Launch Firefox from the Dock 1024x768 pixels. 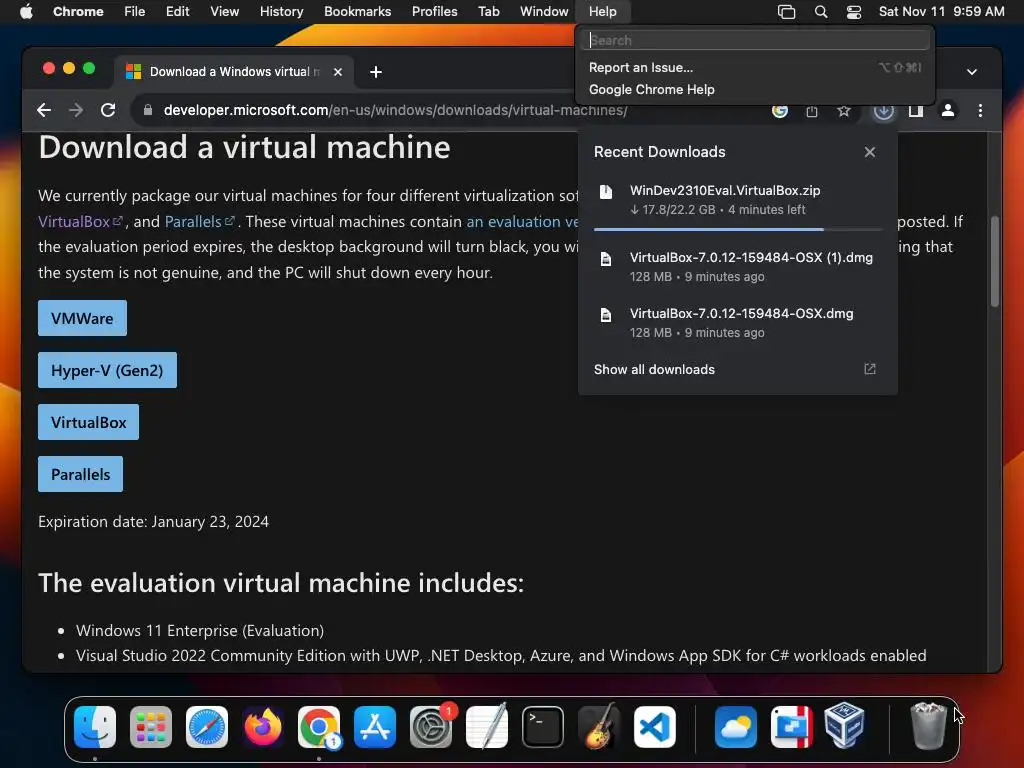point(263,727)
